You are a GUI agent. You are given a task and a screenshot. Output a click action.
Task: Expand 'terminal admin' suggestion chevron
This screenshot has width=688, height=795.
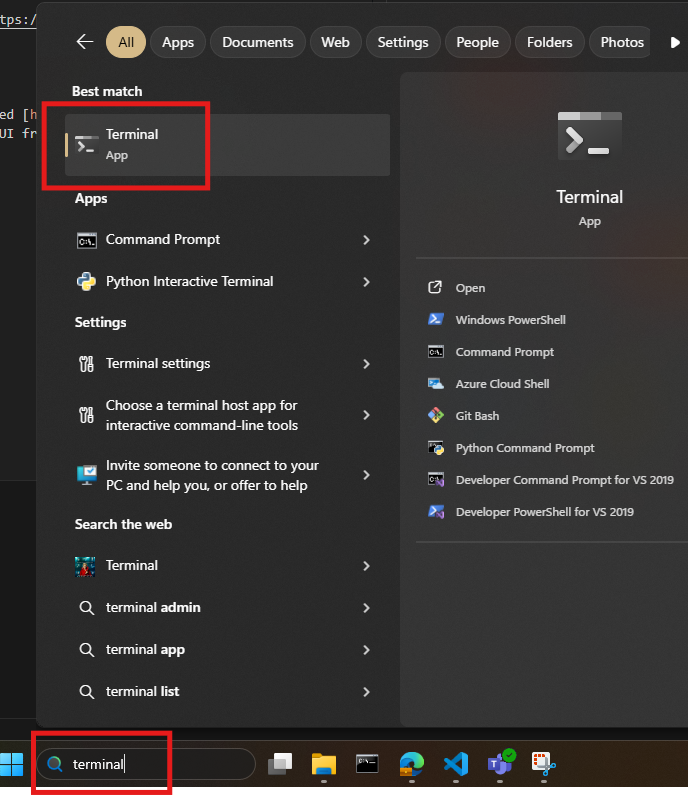[x=367, y=608]
